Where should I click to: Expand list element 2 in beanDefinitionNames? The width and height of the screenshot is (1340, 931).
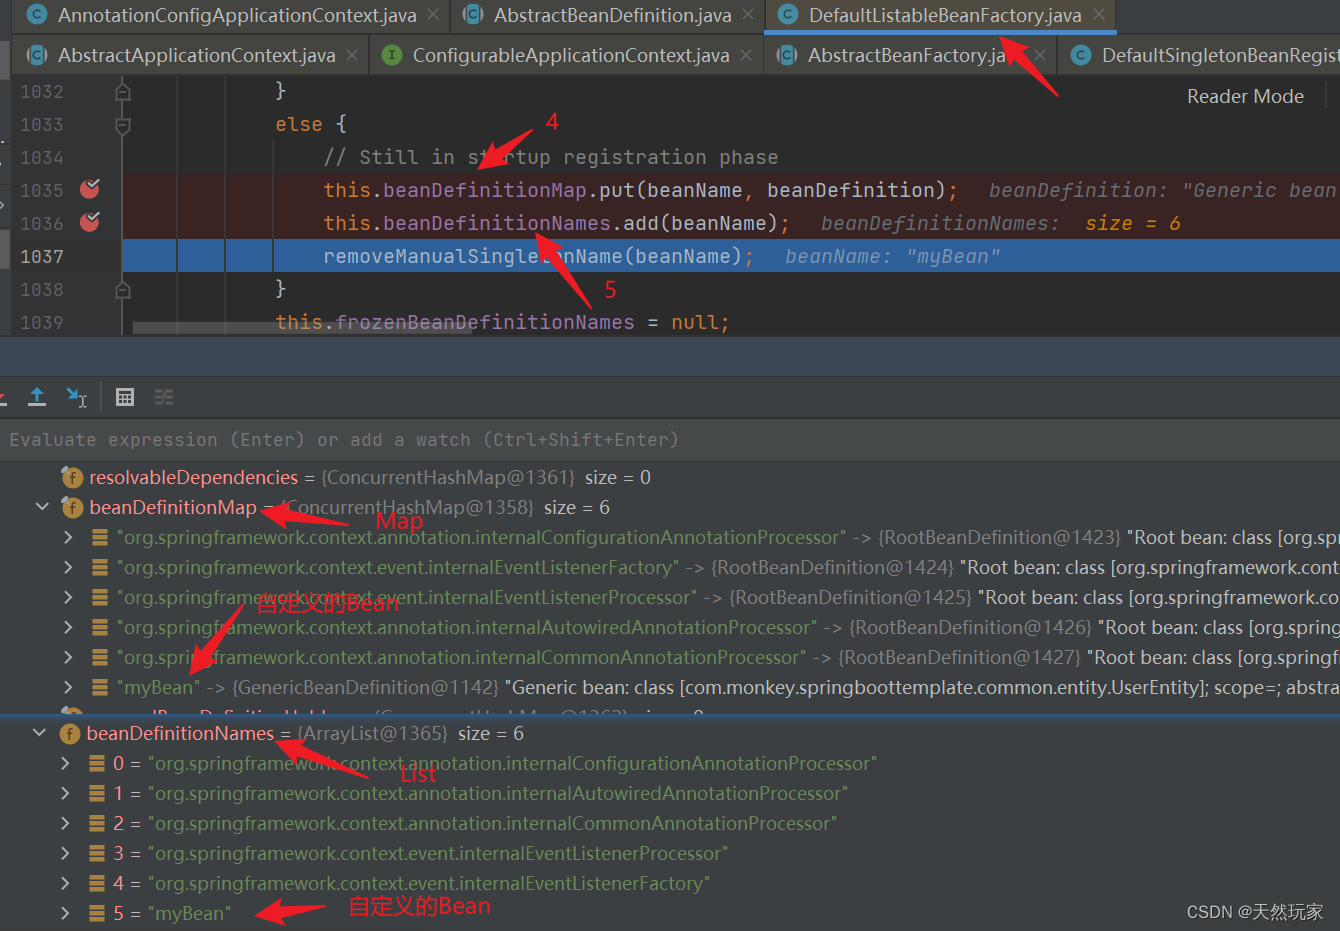coord(65,823)
